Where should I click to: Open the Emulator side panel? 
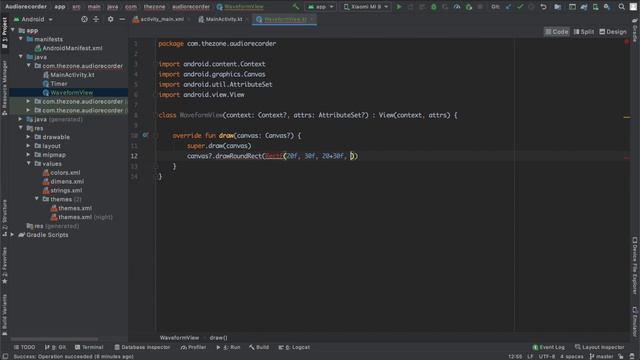coord(635,322)
